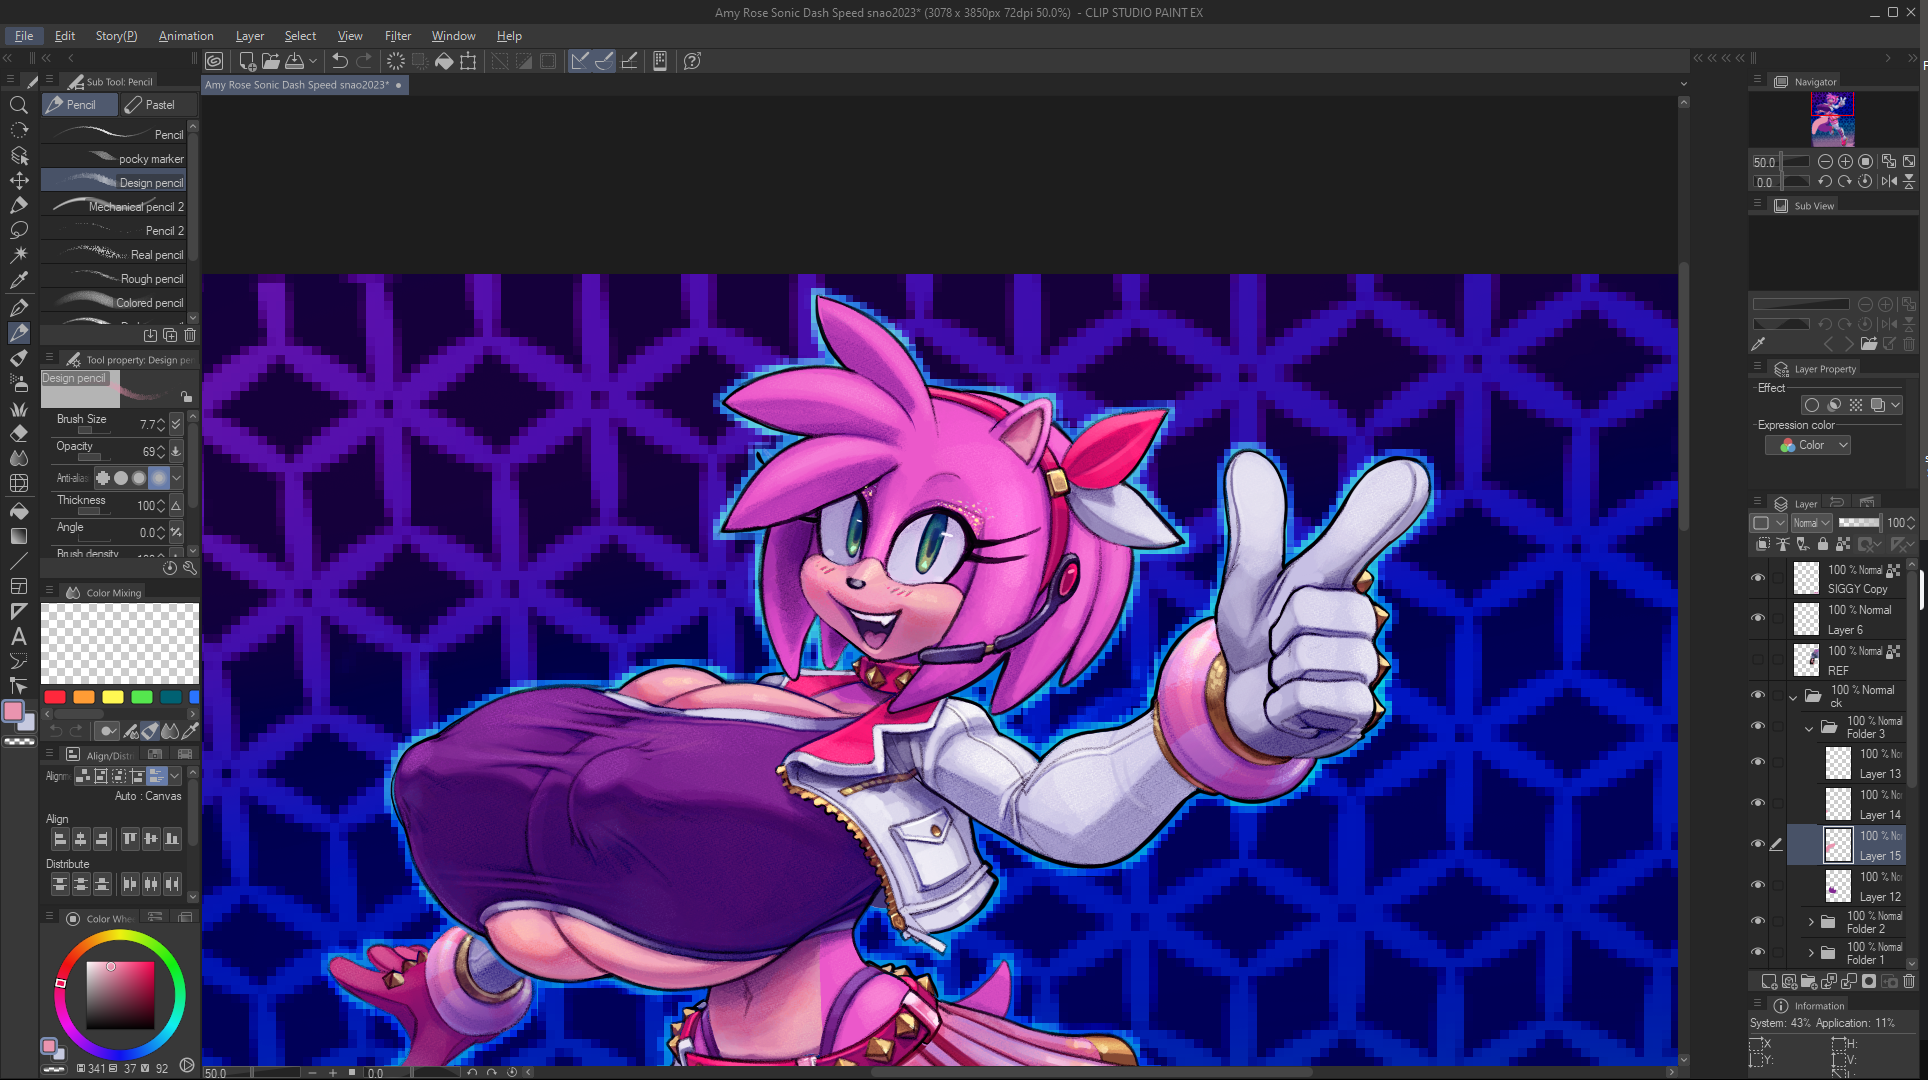Expand Folder 1
This screenshot has width=1928, height=1080.
pos(1811,953)
